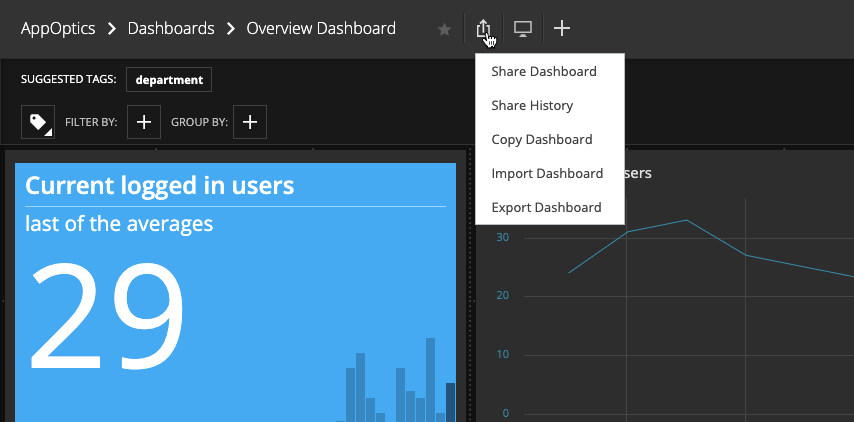Select the department suggested tag
Image resolution: width=854 pixels, height=422 pixels.
169,79
